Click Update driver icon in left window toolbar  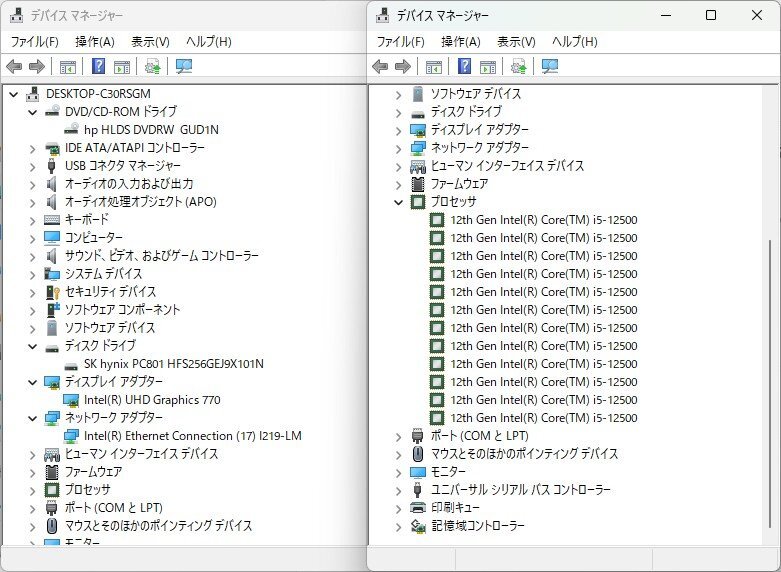152,66
